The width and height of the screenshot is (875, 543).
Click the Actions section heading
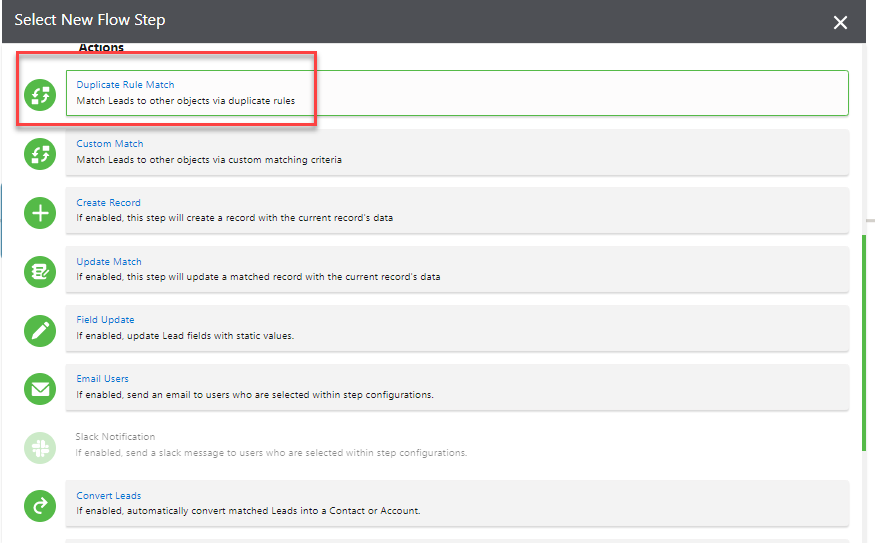(101, 48)
